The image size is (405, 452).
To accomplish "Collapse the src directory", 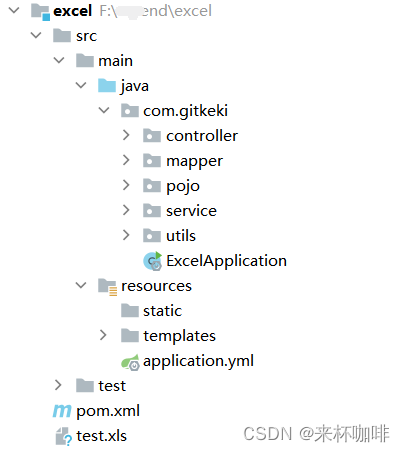I will (x=36, y=35).
